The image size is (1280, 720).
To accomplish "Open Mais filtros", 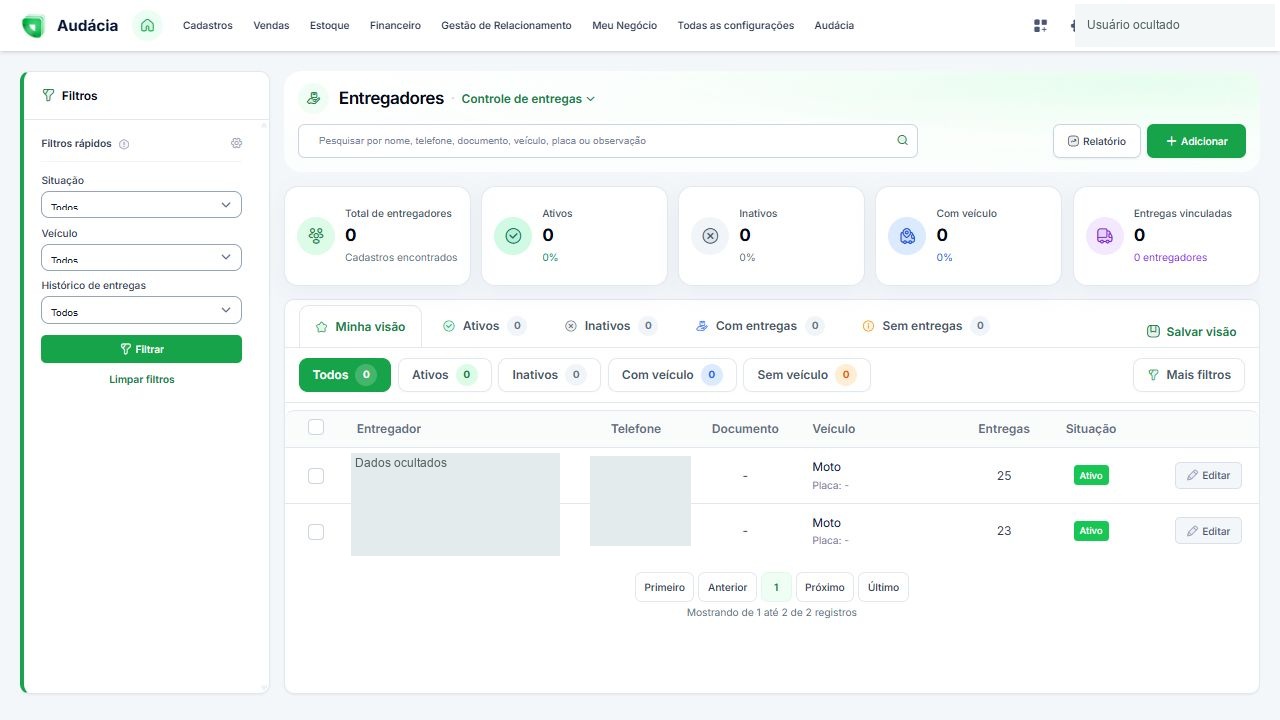I will coord(1189,375).
